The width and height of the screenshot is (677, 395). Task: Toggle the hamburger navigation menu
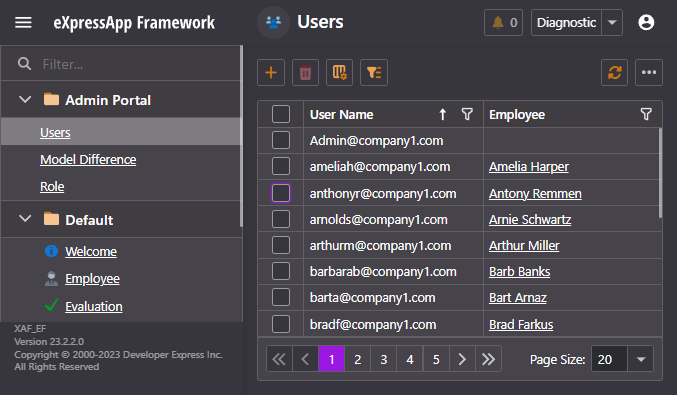click(23, 22)
